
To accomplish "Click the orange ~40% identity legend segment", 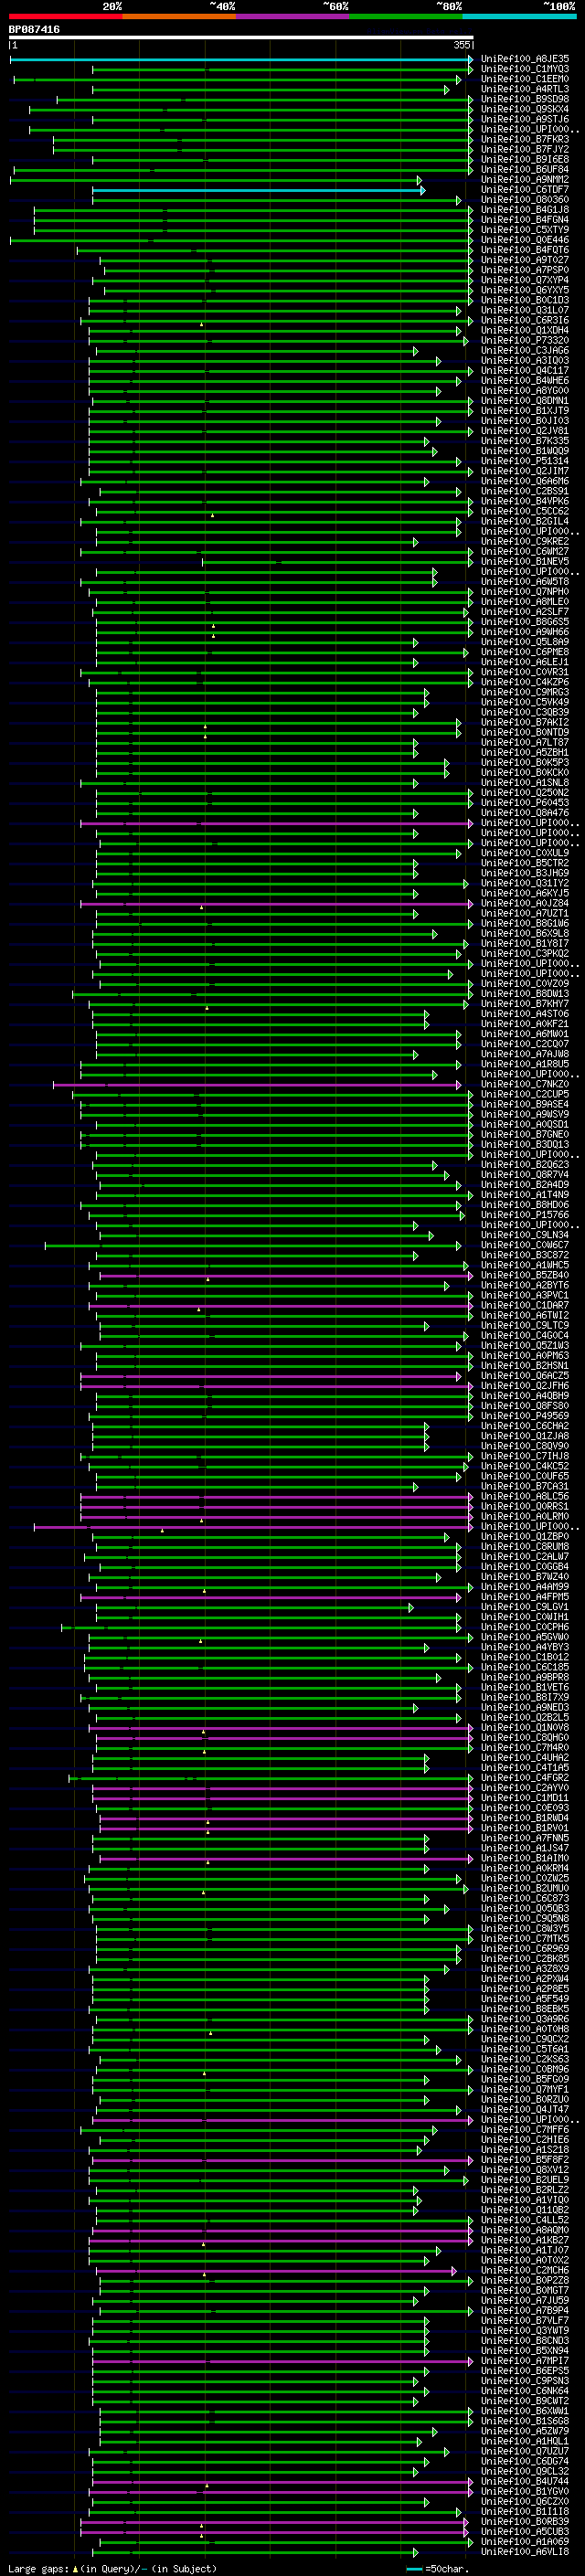I will (179, 16).
